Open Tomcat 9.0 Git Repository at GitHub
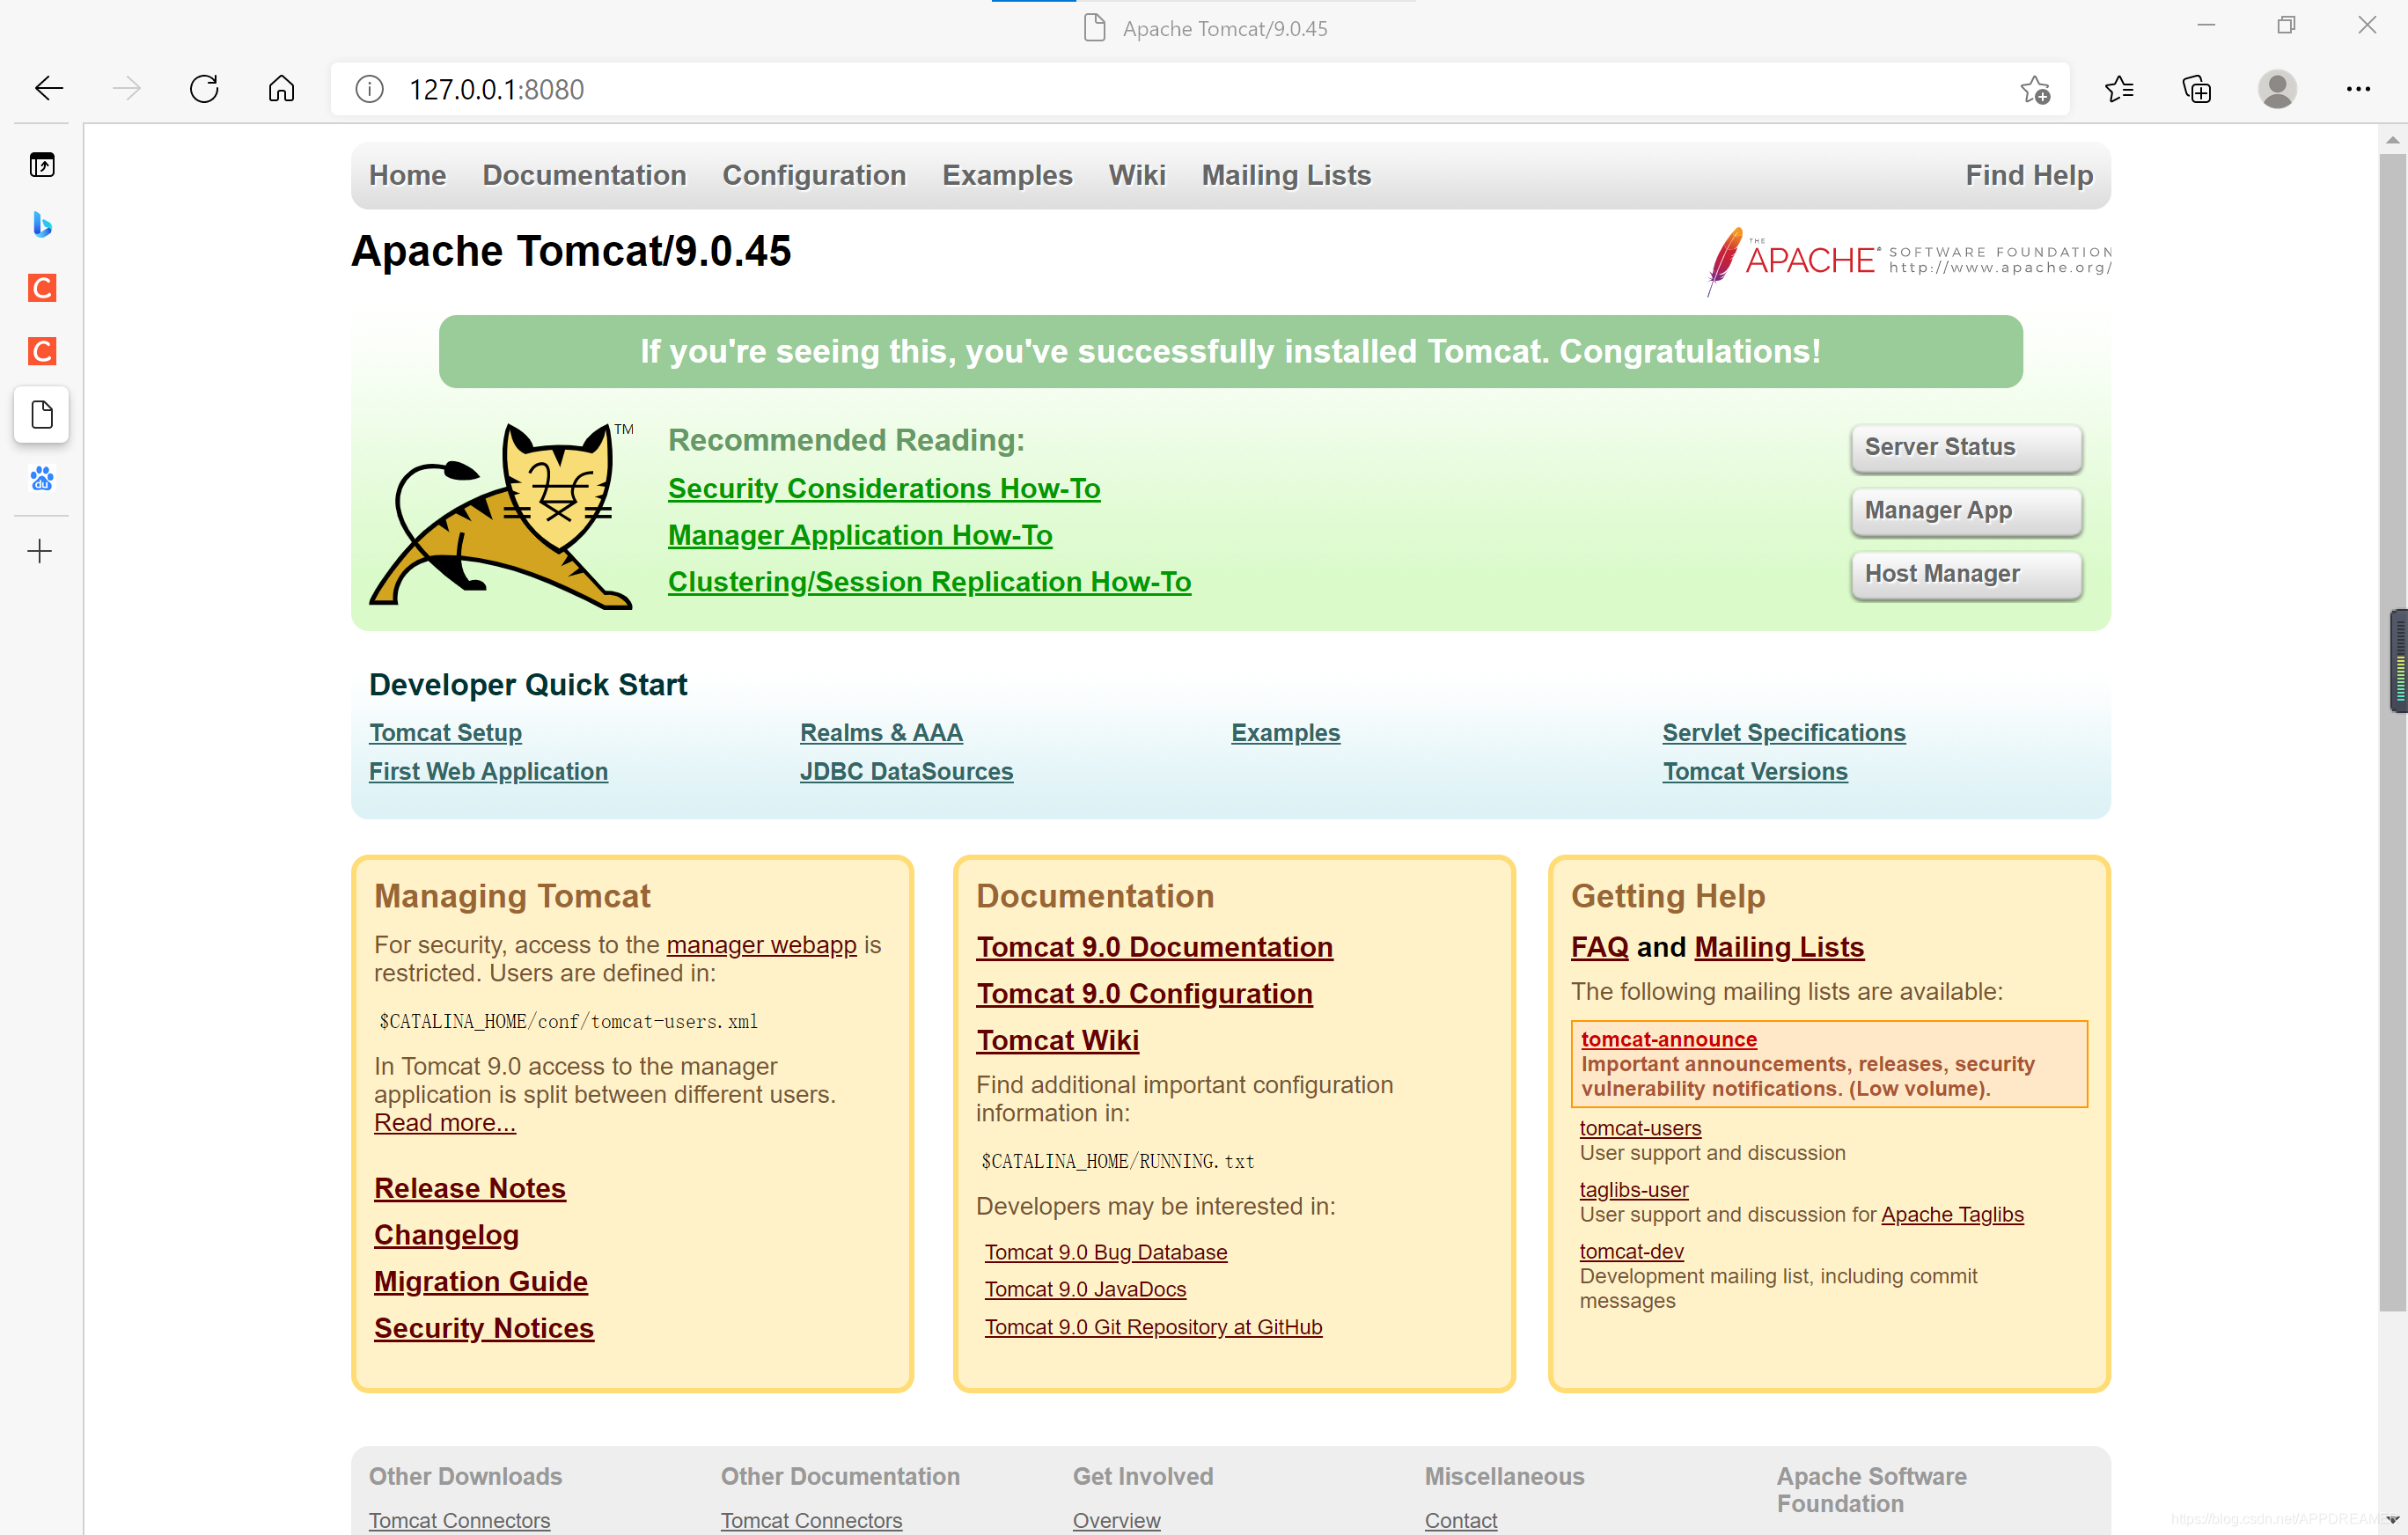The width and height of the screenshot is (2408, 1535). point(1153,1327)
